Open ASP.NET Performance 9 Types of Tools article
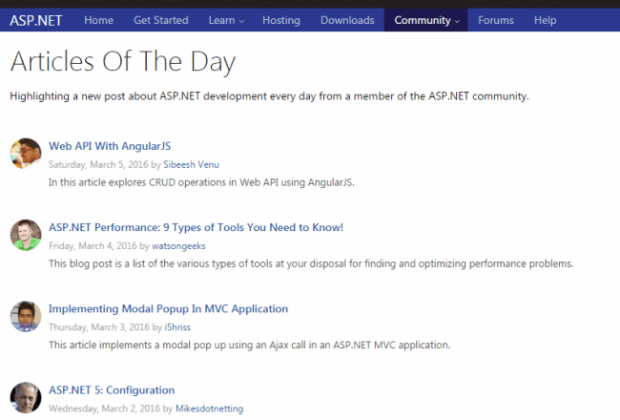620x420 pixels. (x=196, y=227)
